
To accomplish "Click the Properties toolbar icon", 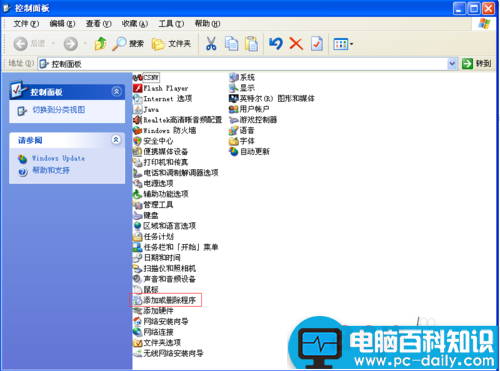I will (x=317, y=44).
